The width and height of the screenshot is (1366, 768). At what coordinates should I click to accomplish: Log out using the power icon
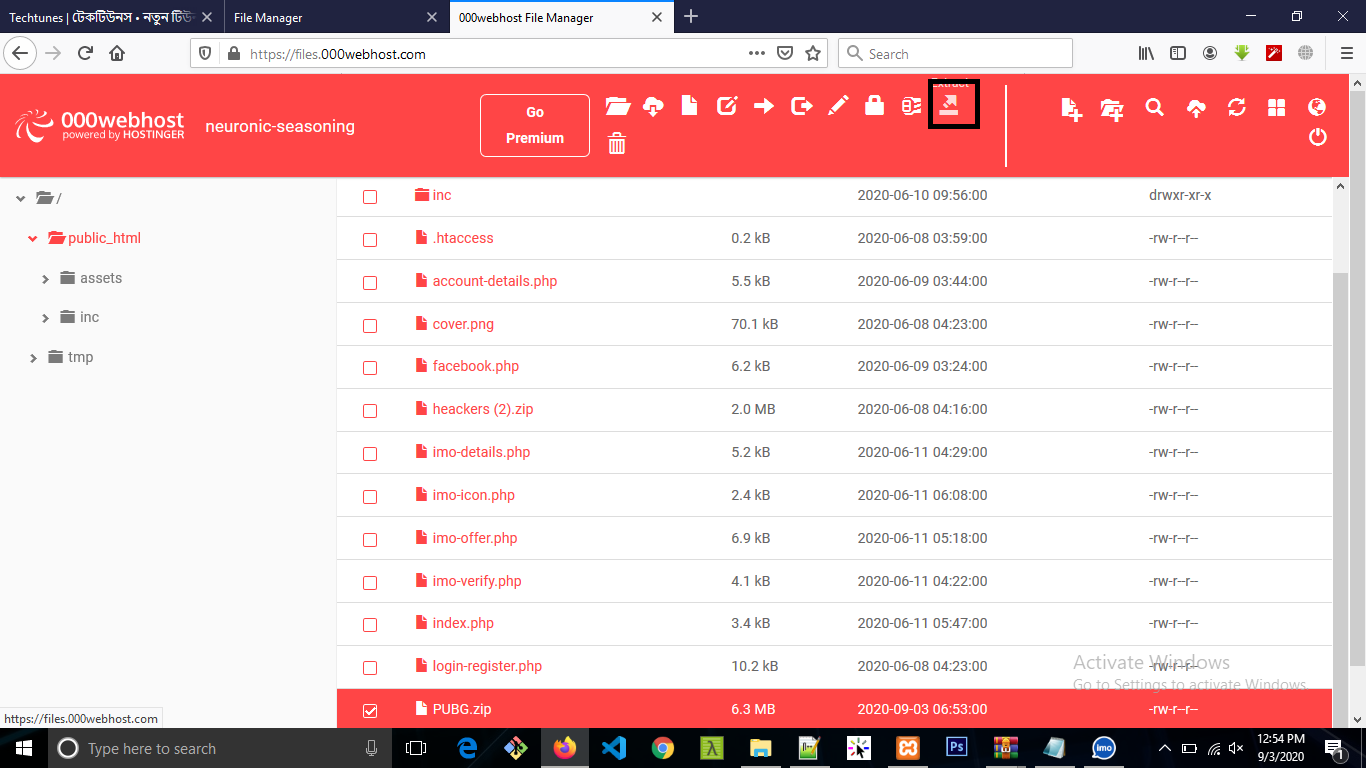click(x=1318, y=137)
